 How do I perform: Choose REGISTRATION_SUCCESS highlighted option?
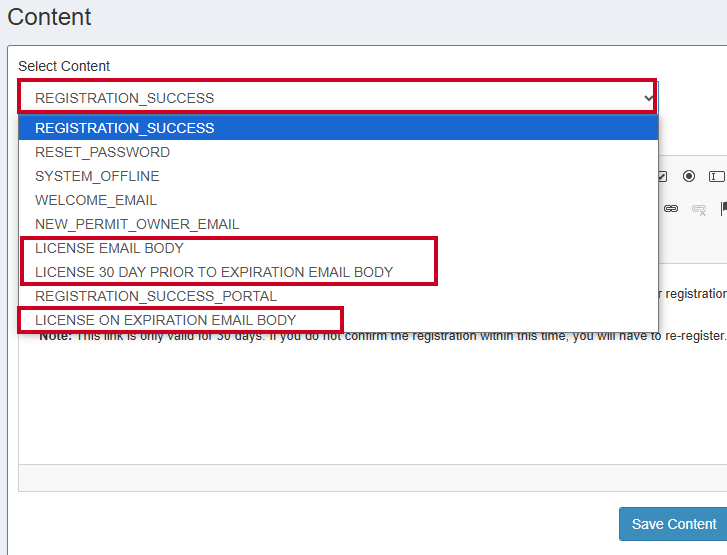[x=338, y=128]
